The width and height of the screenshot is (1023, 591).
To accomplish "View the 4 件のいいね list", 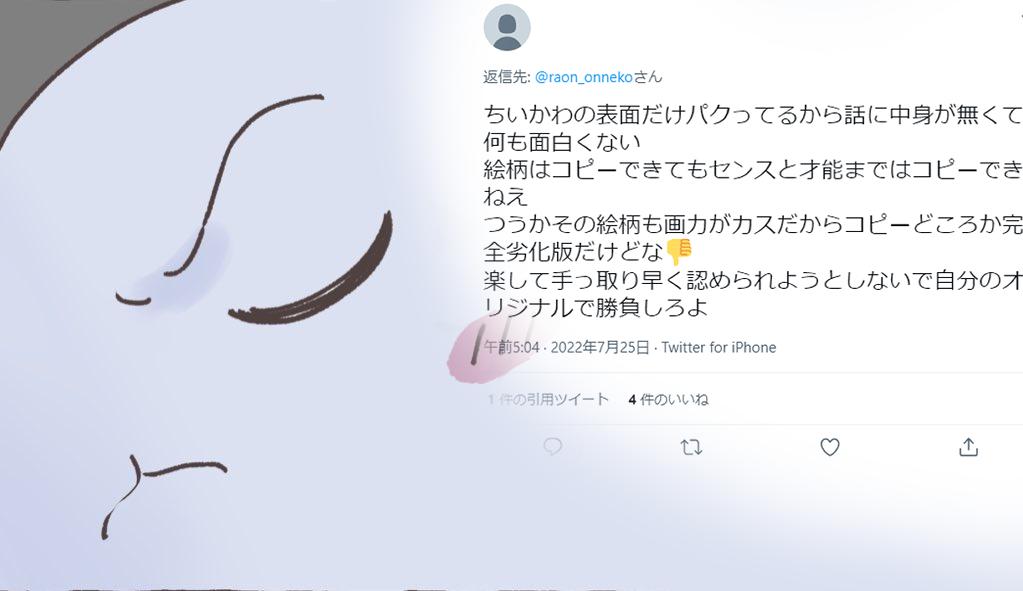I will 668,399.
